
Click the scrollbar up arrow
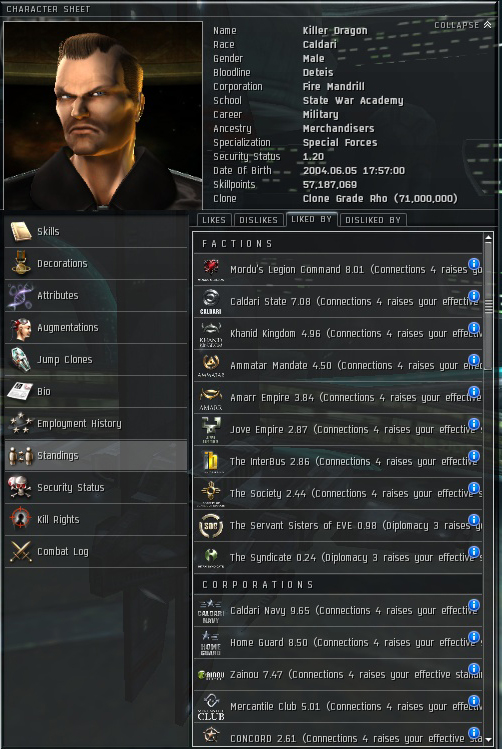point(488,237)
